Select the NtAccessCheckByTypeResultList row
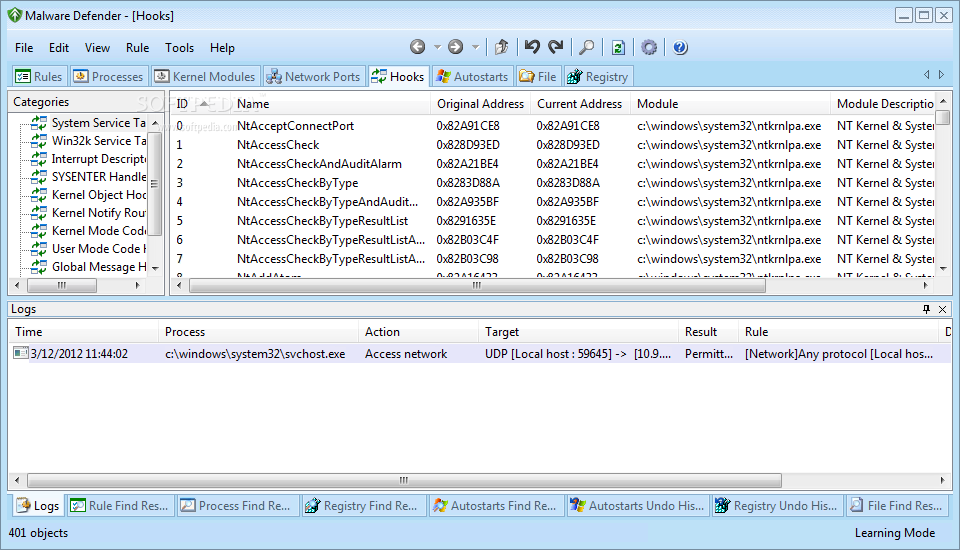The width and height of the screenshot is (960, 550). [553, 220]
